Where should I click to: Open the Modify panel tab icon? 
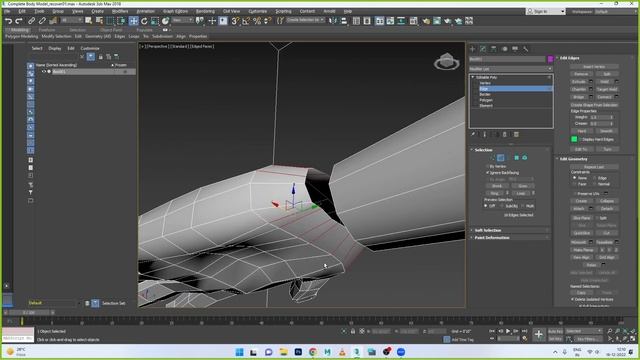click(483, 49)
